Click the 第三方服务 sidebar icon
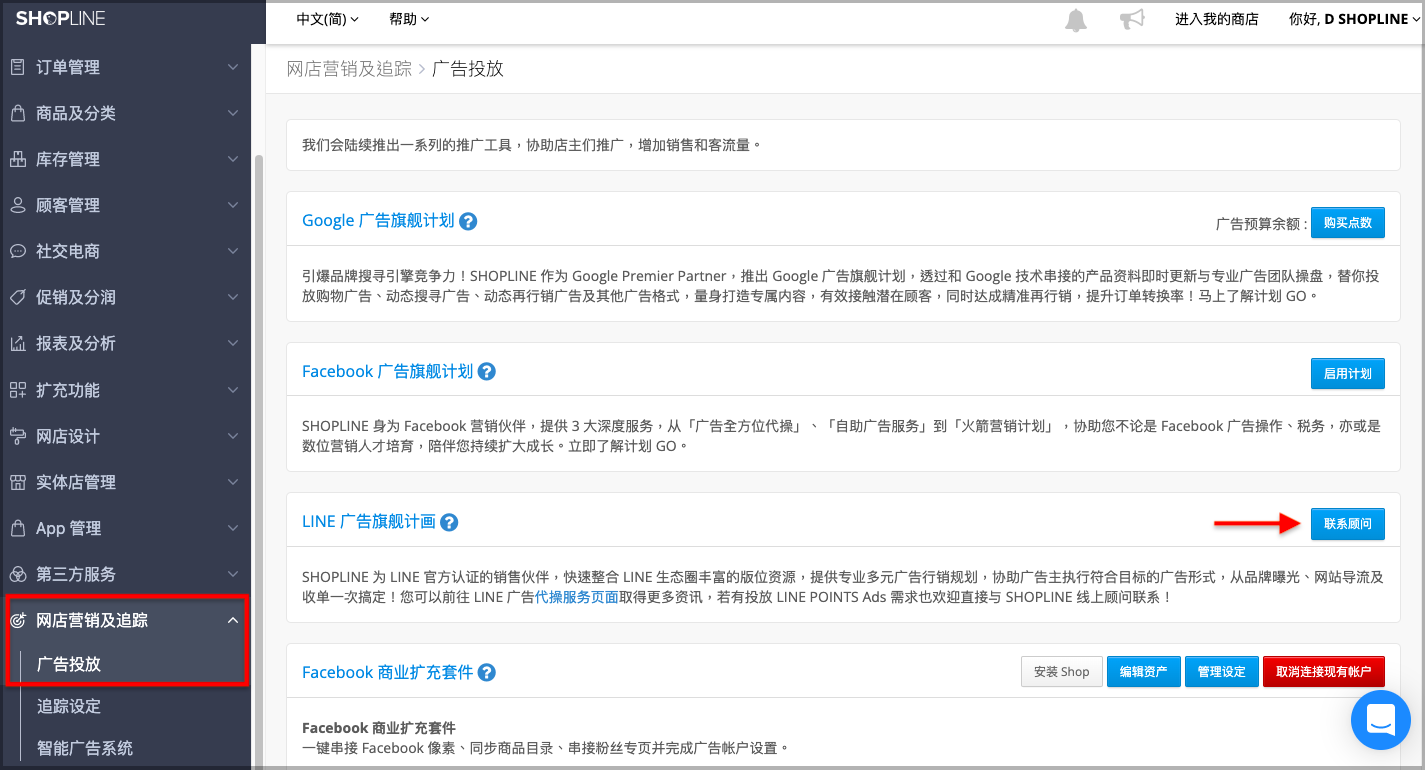This screenshot has width=1425, height=770. (x=17, y=574)
